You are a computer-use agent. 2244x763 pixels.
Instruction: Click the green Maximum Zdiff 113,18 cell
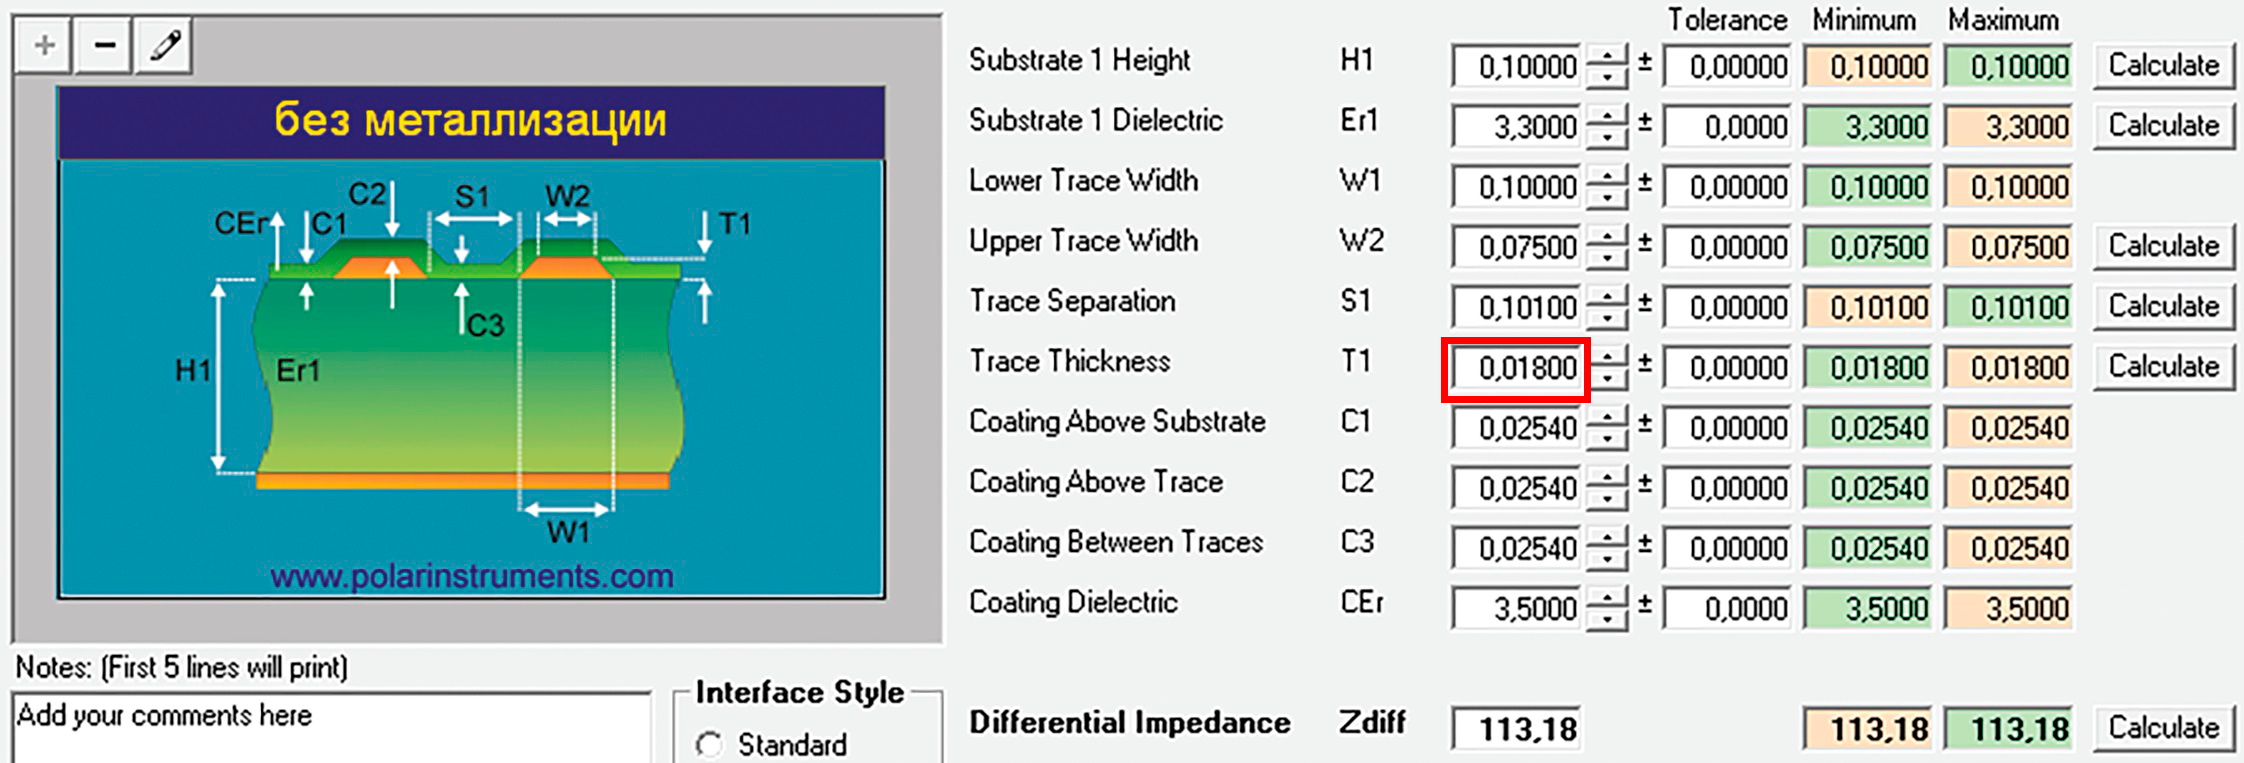[x=2007, y=729]
